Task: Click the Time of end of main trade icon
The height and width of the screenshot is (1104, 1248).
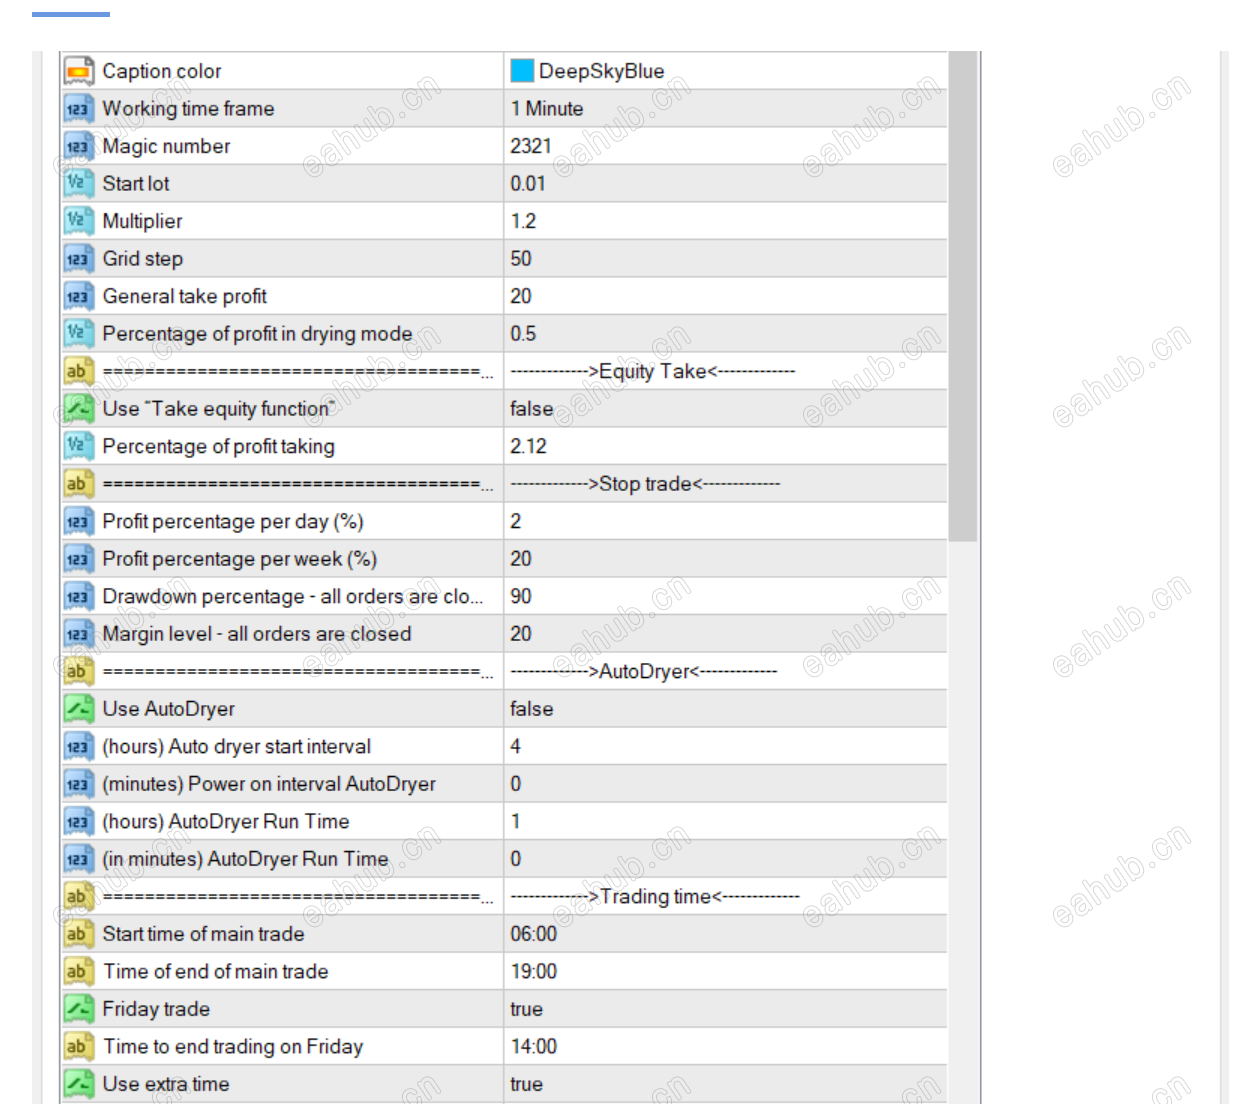Action: [78, 971]
